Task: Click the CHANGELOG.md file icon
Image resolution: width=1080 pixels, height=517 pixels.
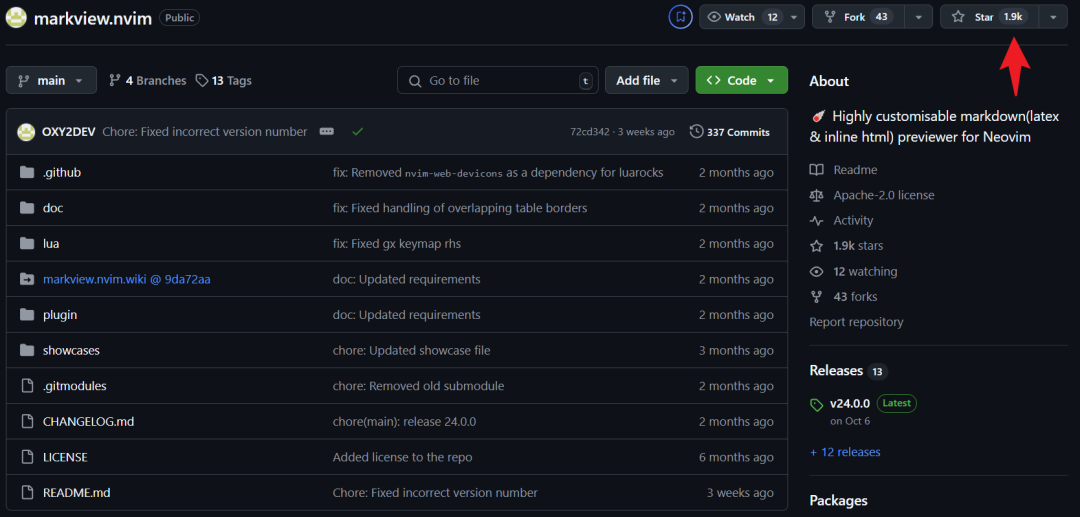Action: (27, 421)
